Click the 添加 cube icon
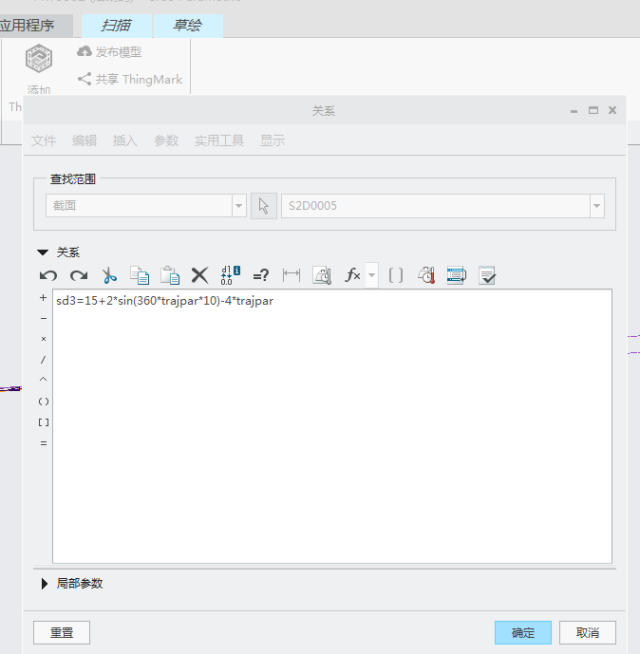This screenshot has width=640, height=654. 39,59
